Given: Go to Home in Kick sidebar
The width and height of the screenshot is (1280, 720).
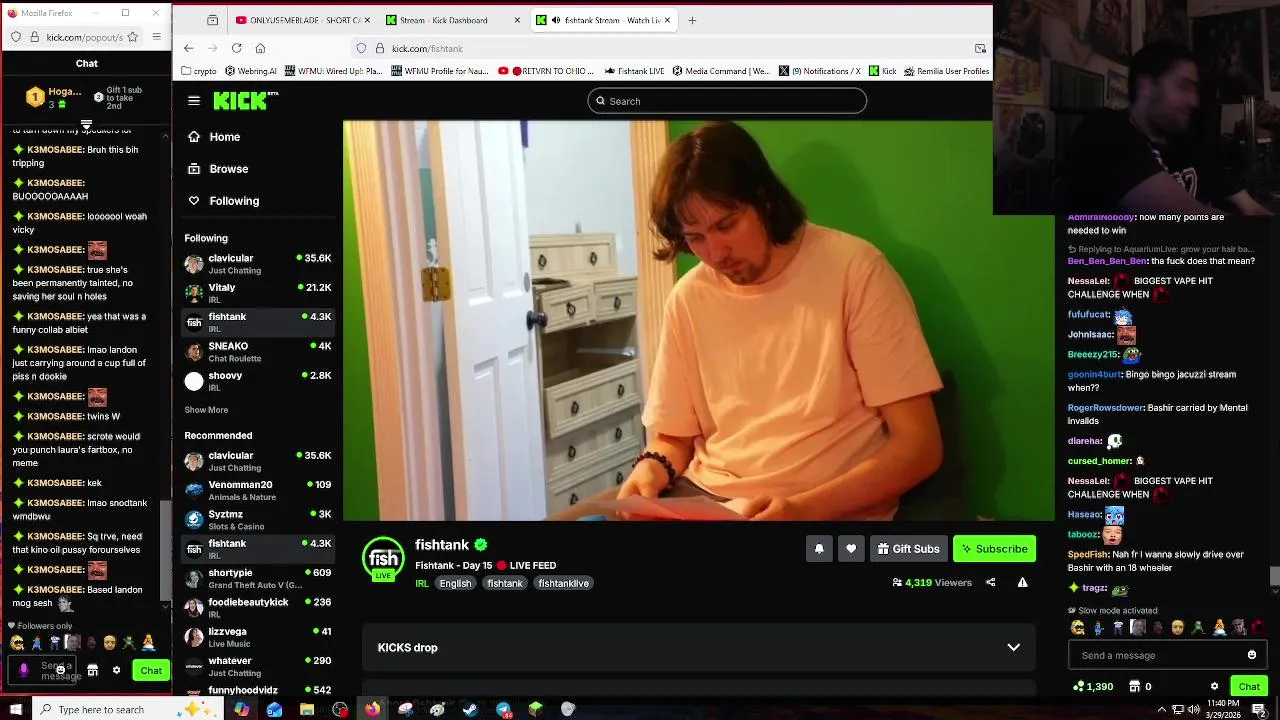Looking at the screenshot, I should click(x=215, y=137).
